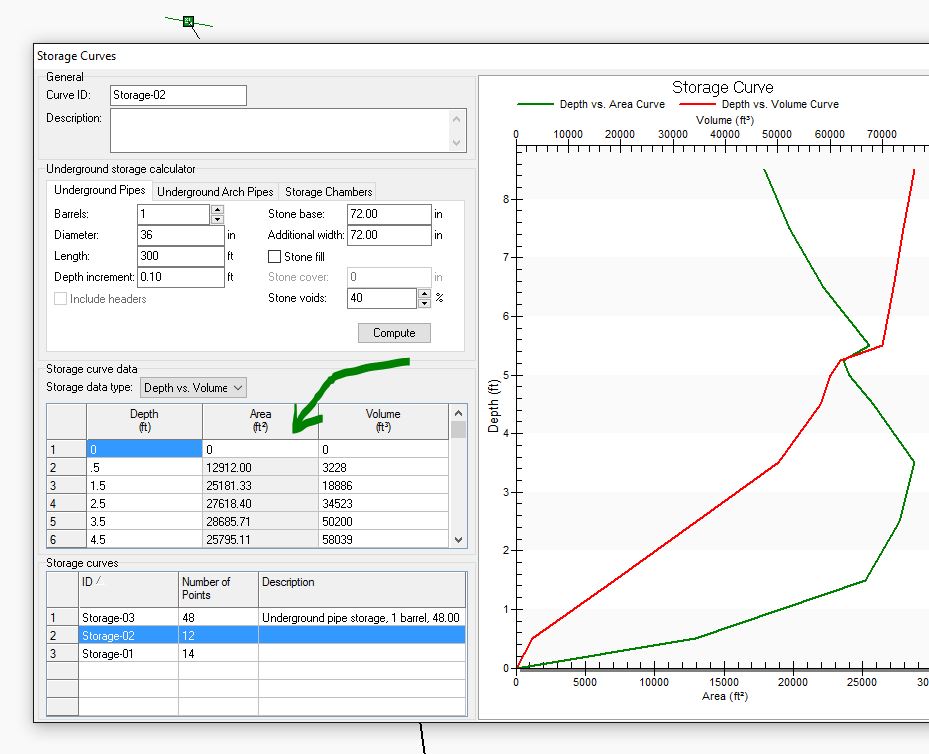The width and height of the screenshot is (929, 754).
Task: Click into the Curve ID field
Action: 177,95
